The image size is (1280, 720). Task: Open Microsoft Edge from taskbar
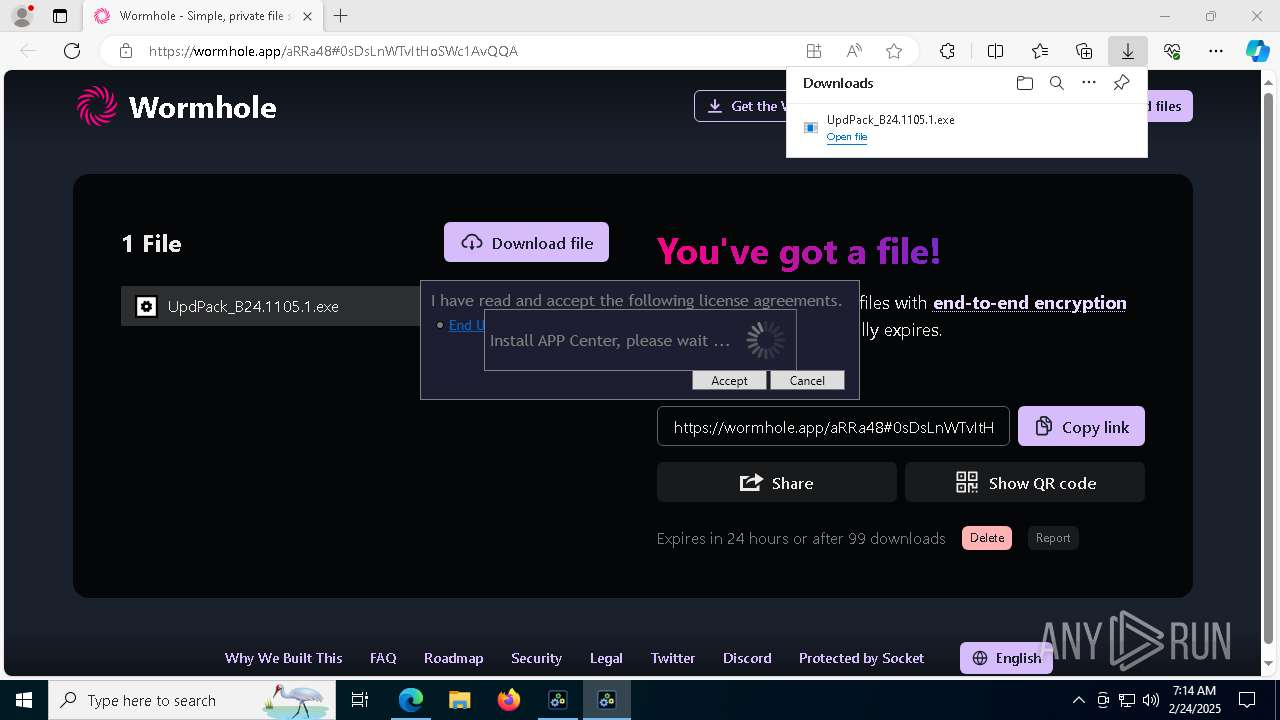pyautogui.click(x=411, y=700)
